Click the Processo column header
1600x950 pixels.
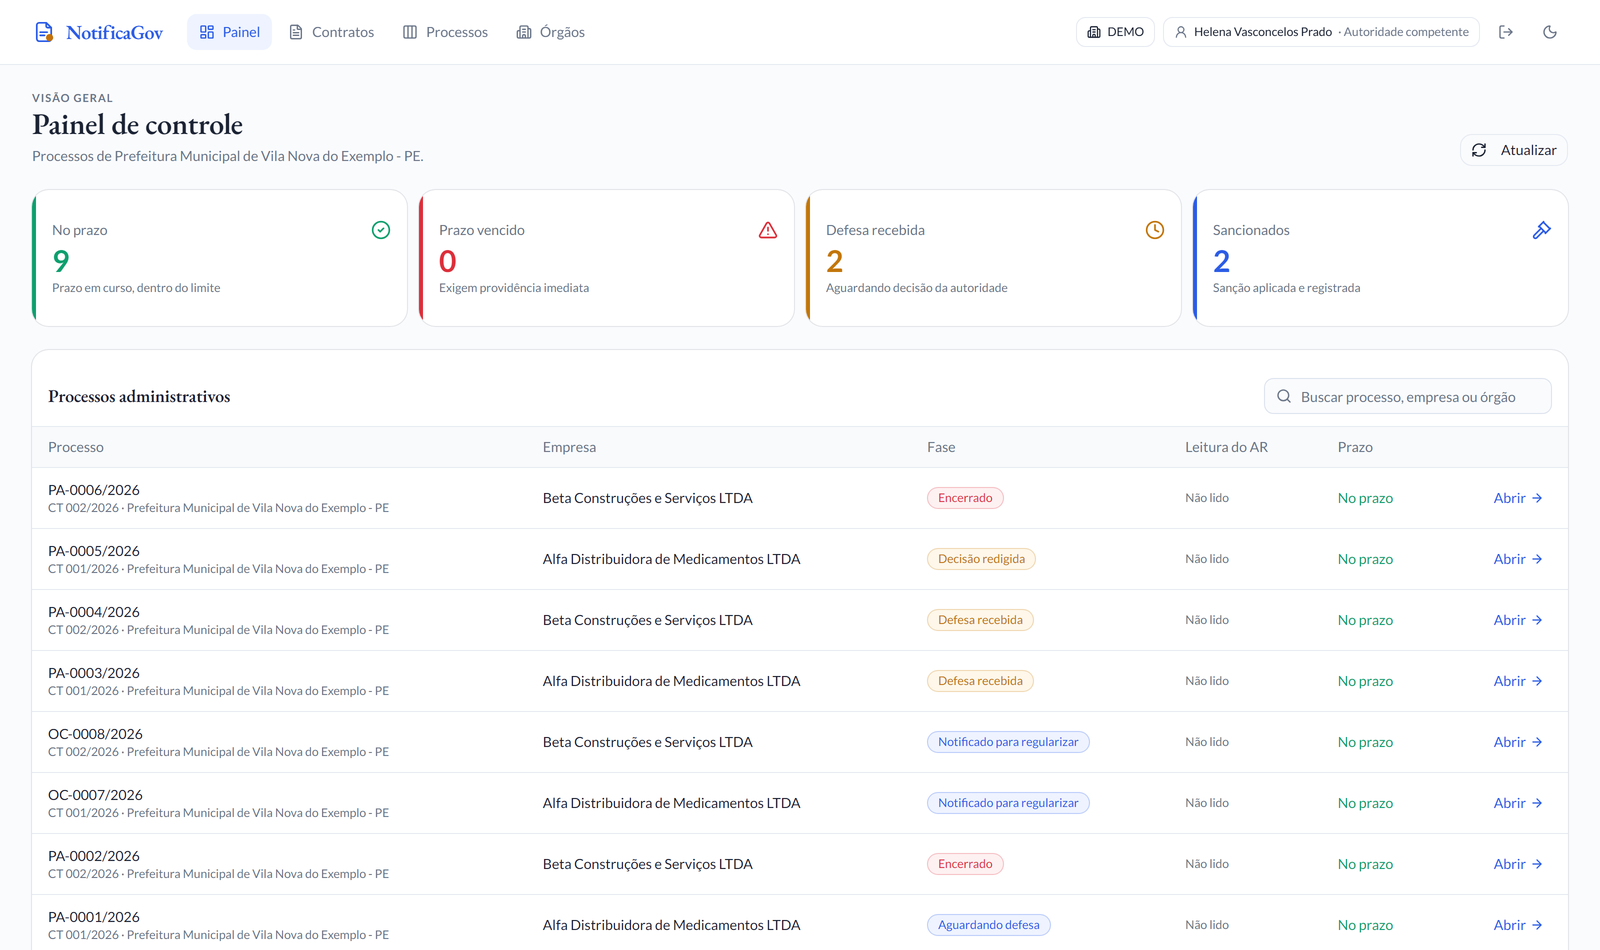point(76,447)
